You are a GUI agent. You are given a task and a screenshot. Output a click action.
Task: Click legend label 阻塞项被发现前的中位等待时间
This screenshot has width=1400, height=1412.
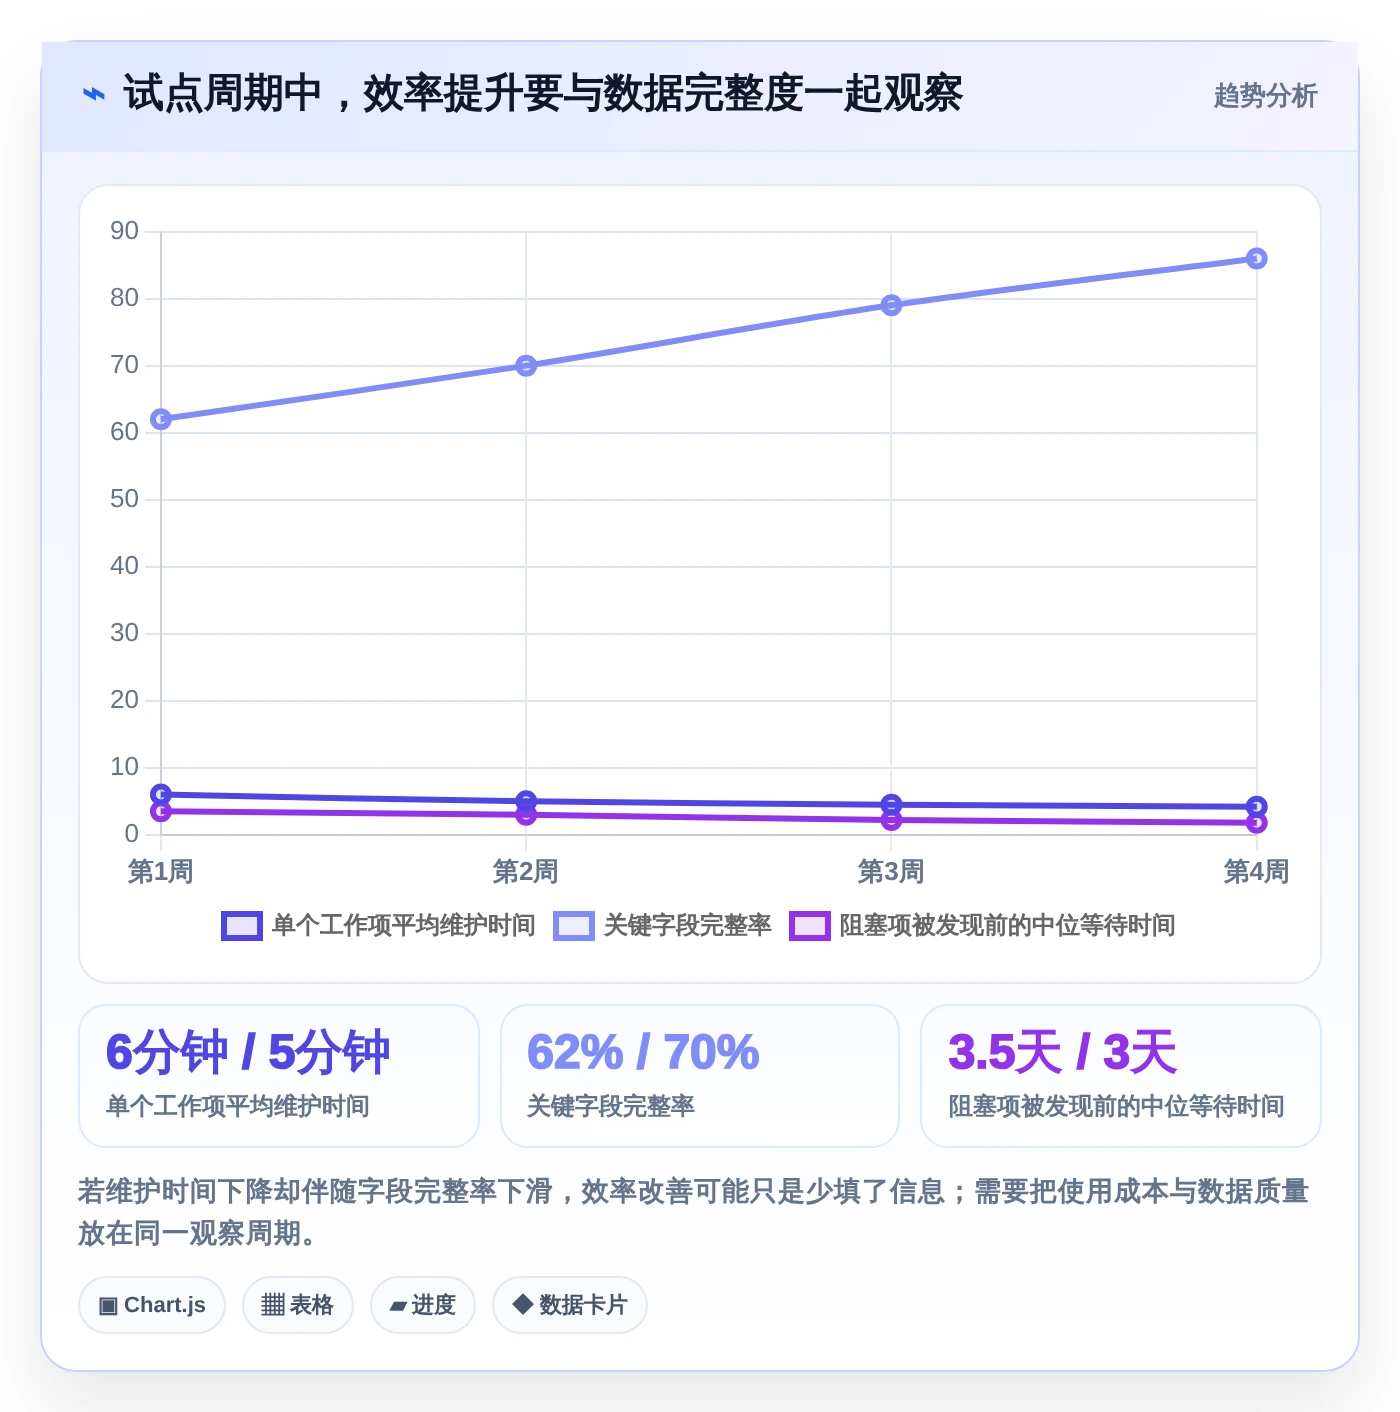(x=1007, y=926)
